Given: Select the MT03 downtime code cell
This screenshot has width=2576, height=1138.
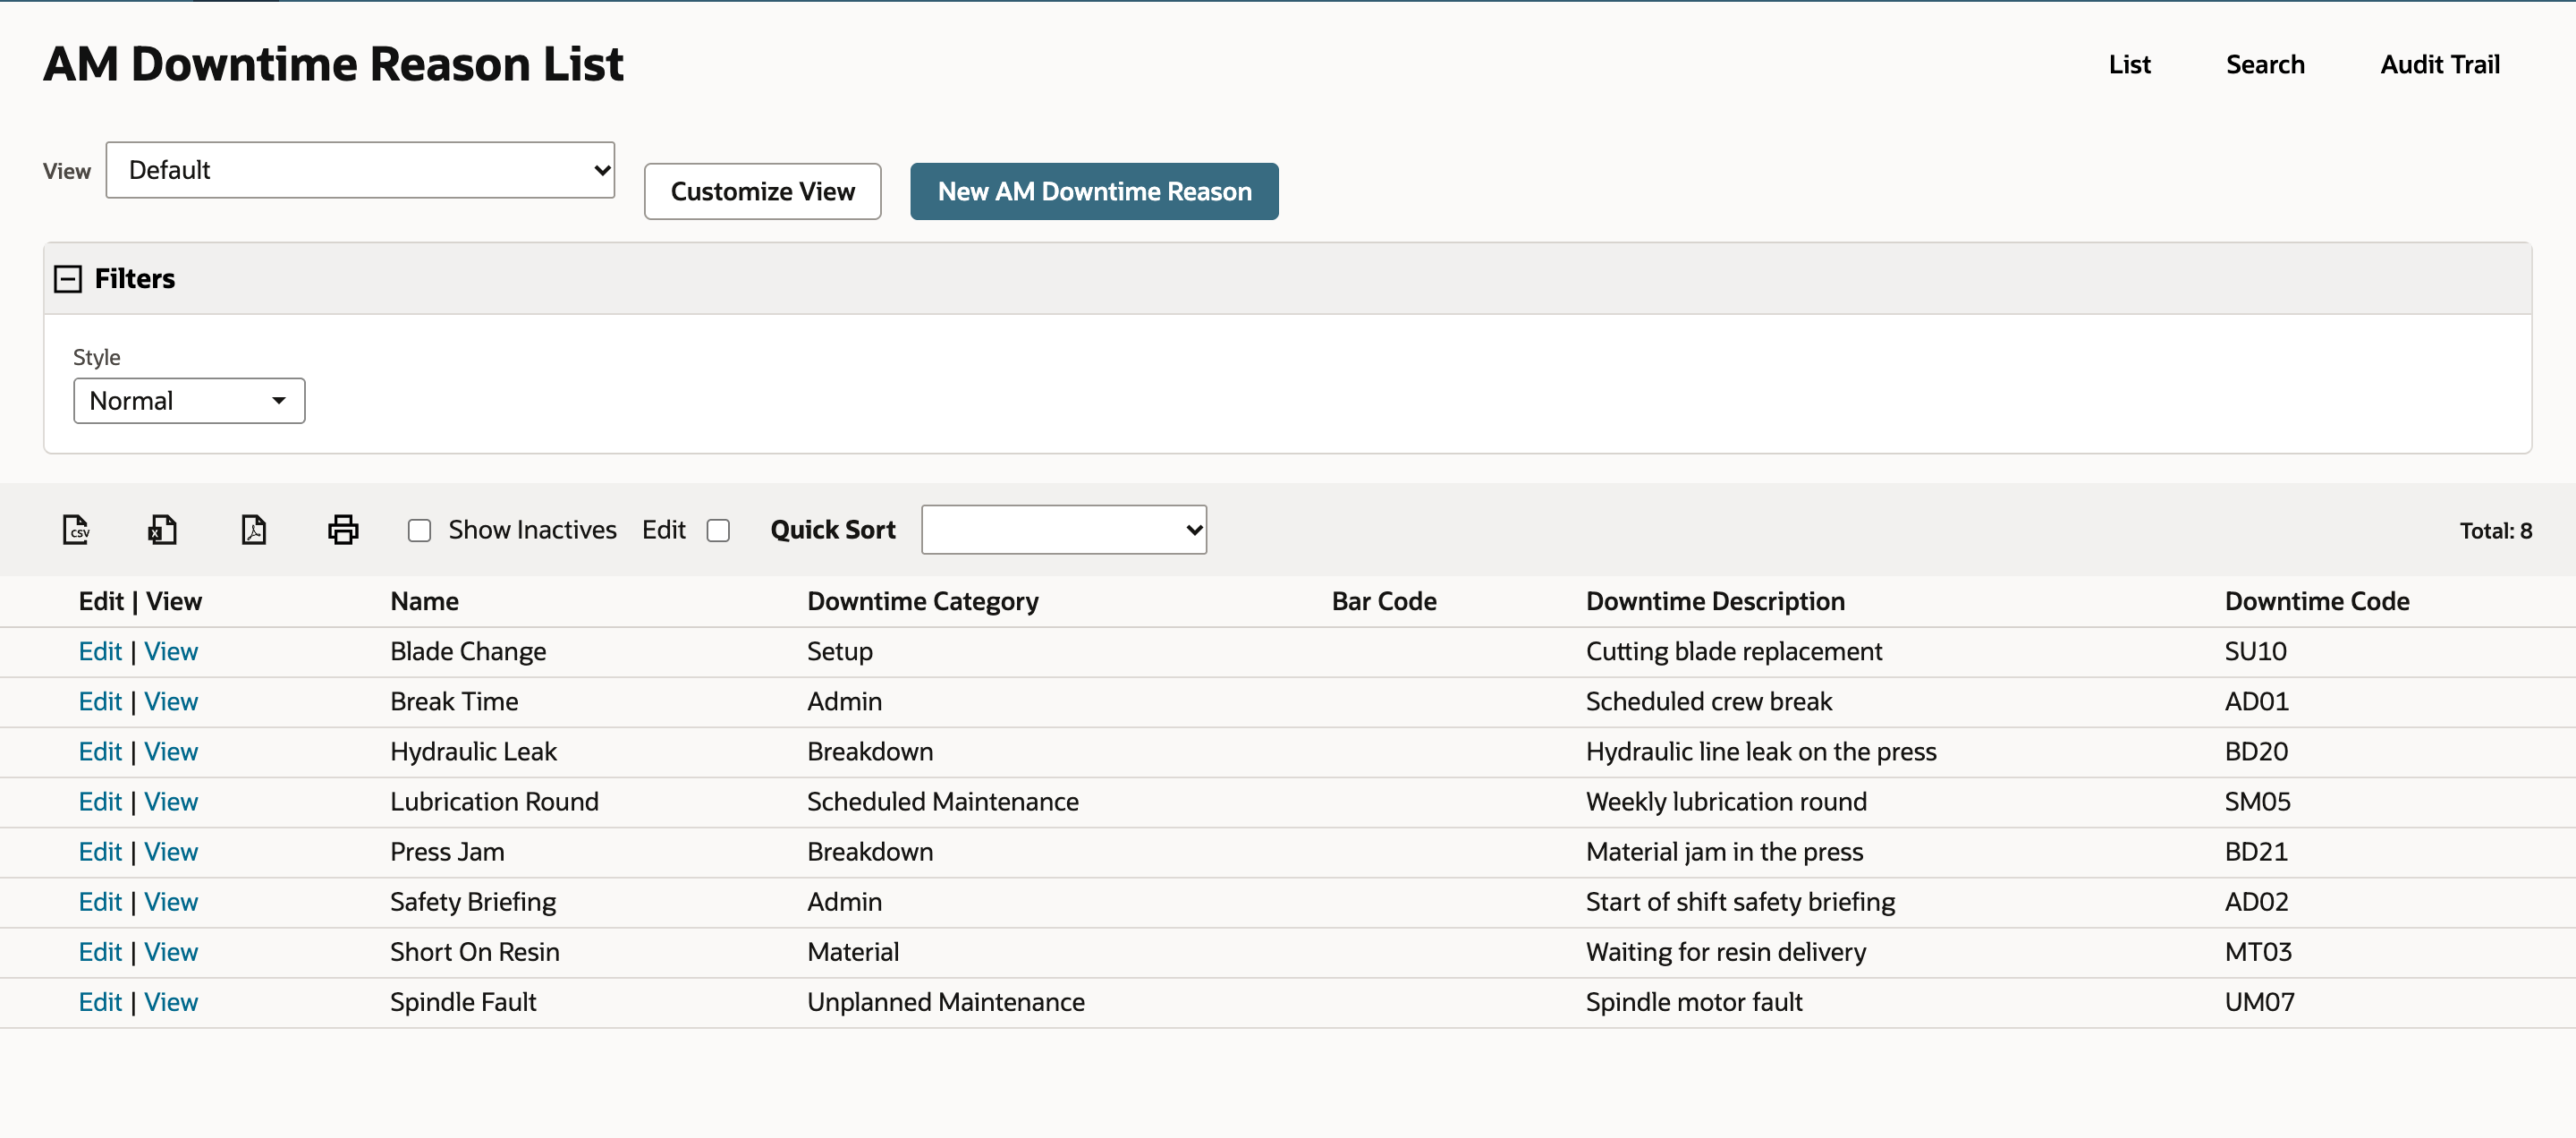Looking at the screenshot, I should (2258, 952).
